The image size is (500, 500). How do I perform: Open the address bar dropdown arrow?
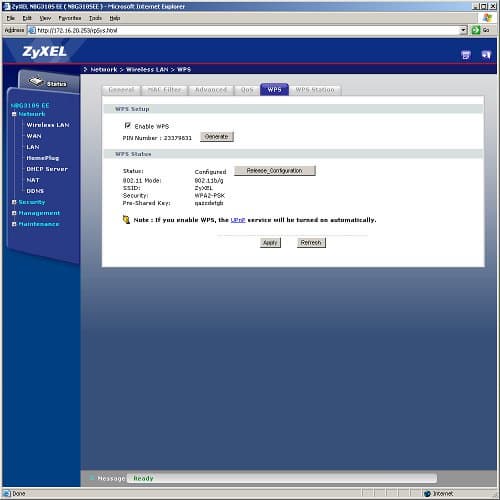463,30
